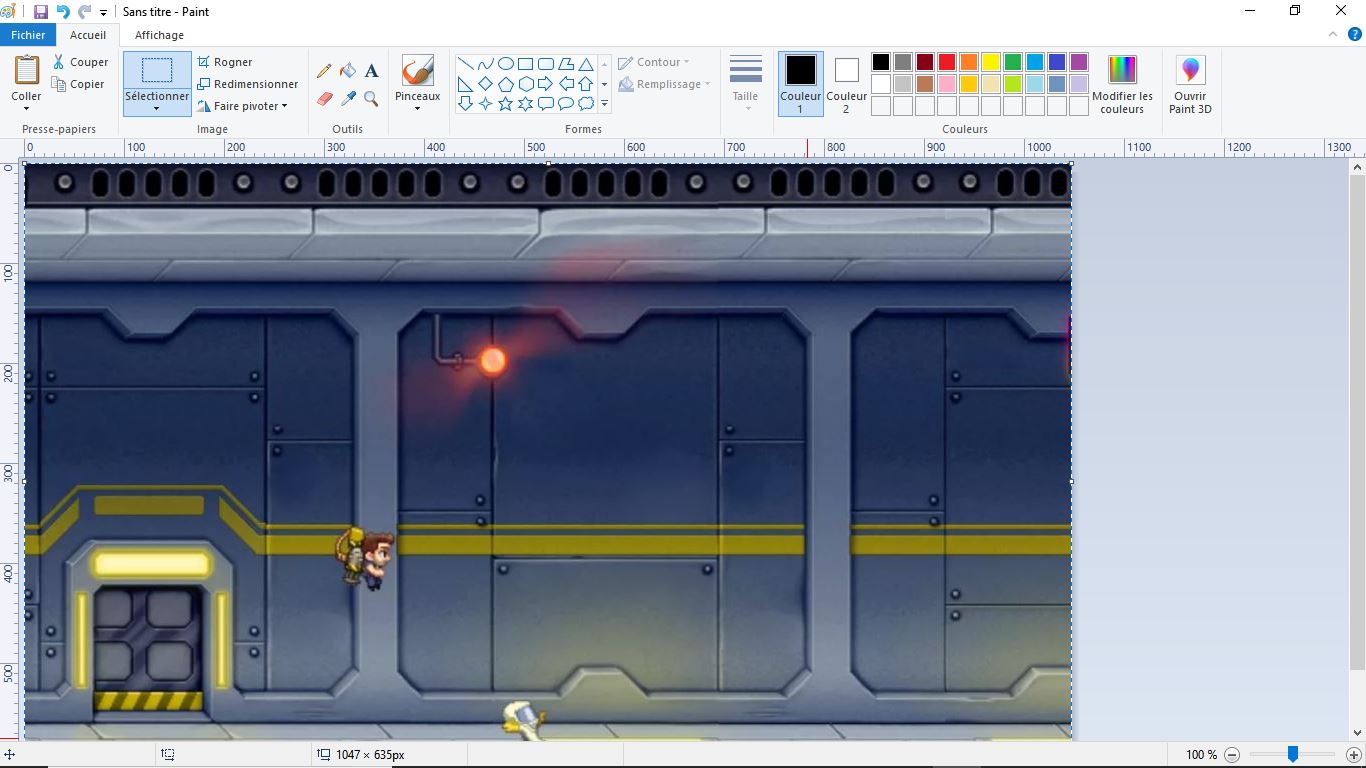Open the Taille line thickness menu
Viewport: 1366px width, 768px height.
tap(746, 84)
